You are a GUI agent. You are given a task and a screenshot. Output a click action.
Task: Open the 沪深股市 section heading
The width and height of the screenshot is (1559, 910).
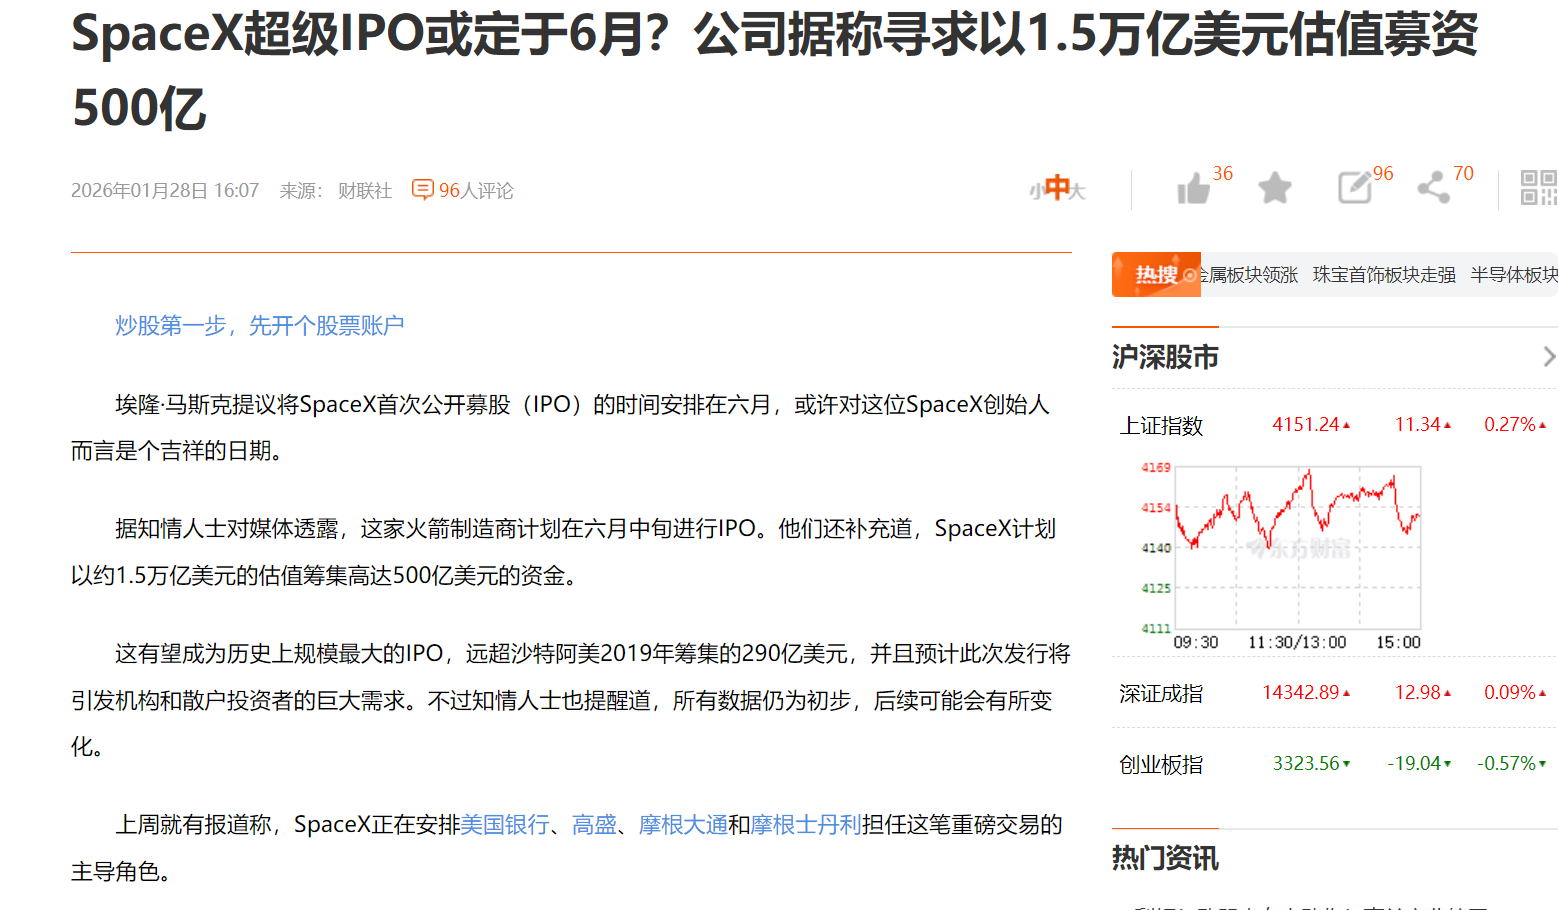tap(1165, 357)
